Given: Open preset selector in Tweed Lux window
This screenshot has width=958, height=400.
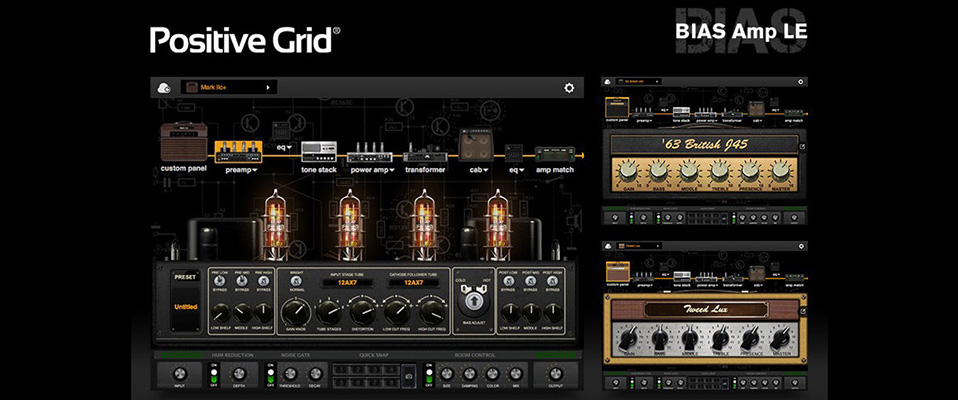Looking at the screenshot, I should coord(640,245).
